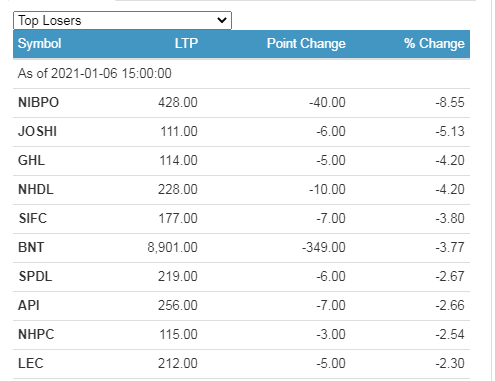Open the API symbol link
The width and height of the screenshot is (495, 381).
(x=29, y=305)
